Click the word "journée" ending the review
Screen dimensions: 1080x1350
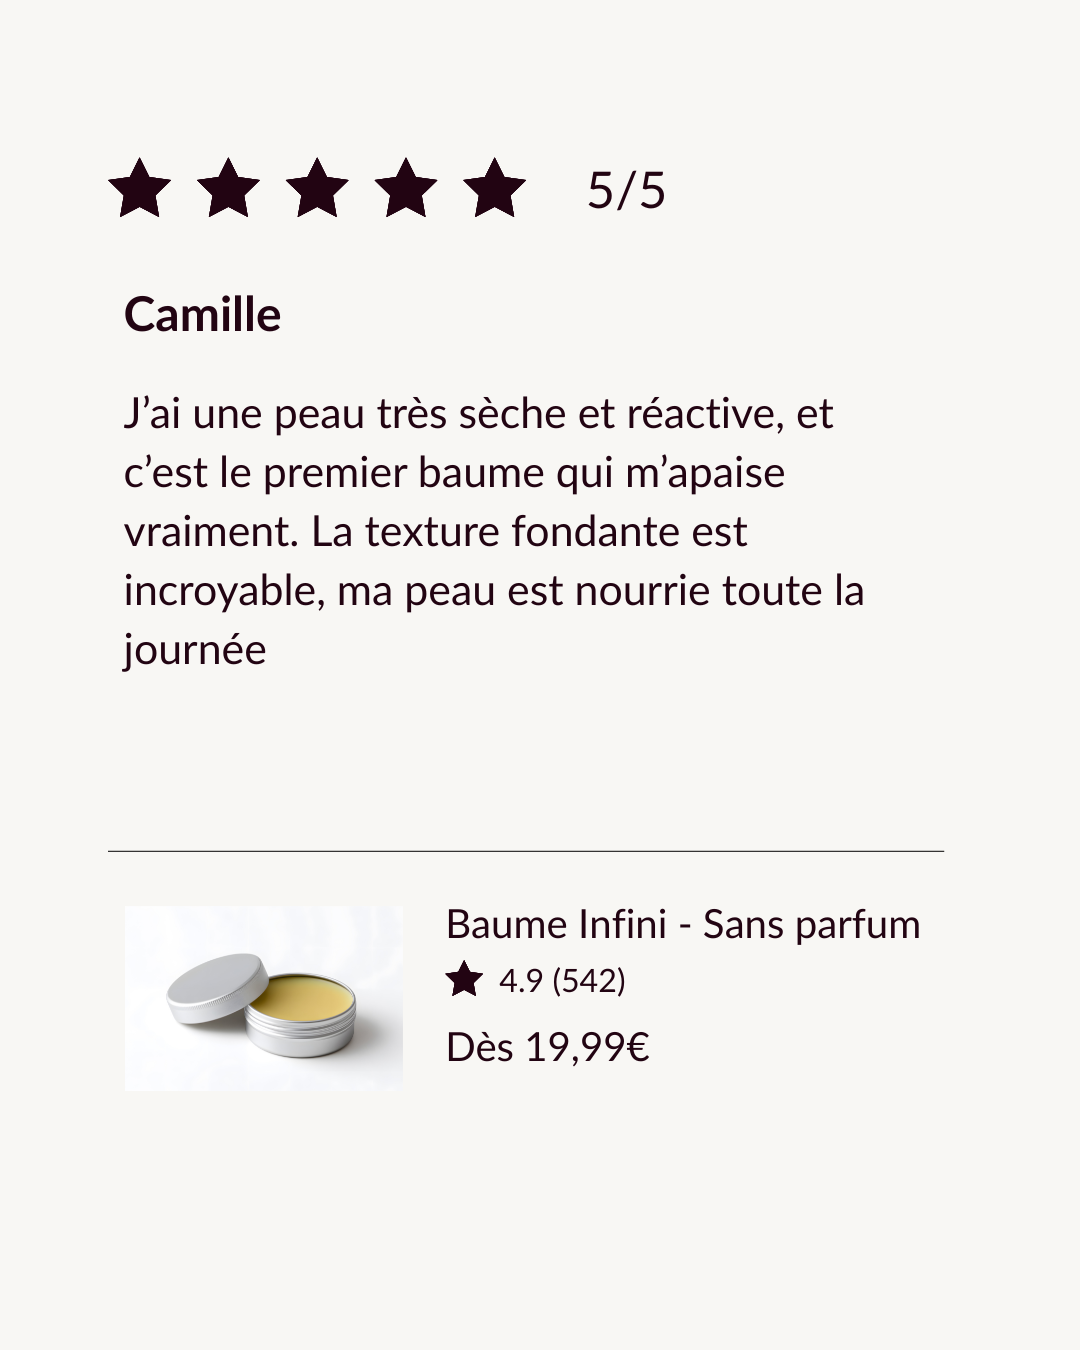195,650
